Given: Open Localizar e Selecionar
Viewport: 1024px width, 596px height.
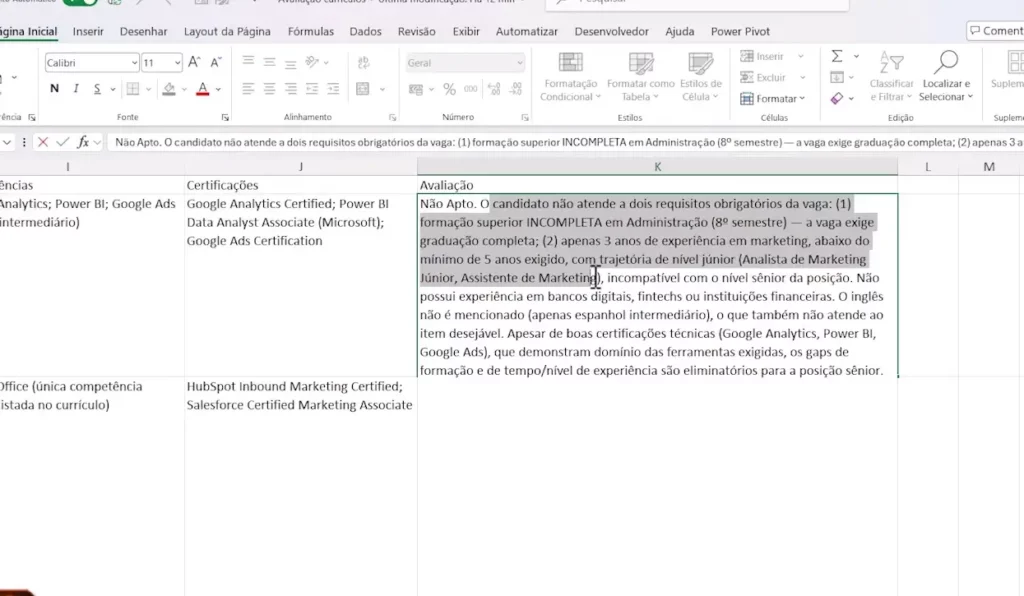Looking at the screenshot, I should click(946, 77).
